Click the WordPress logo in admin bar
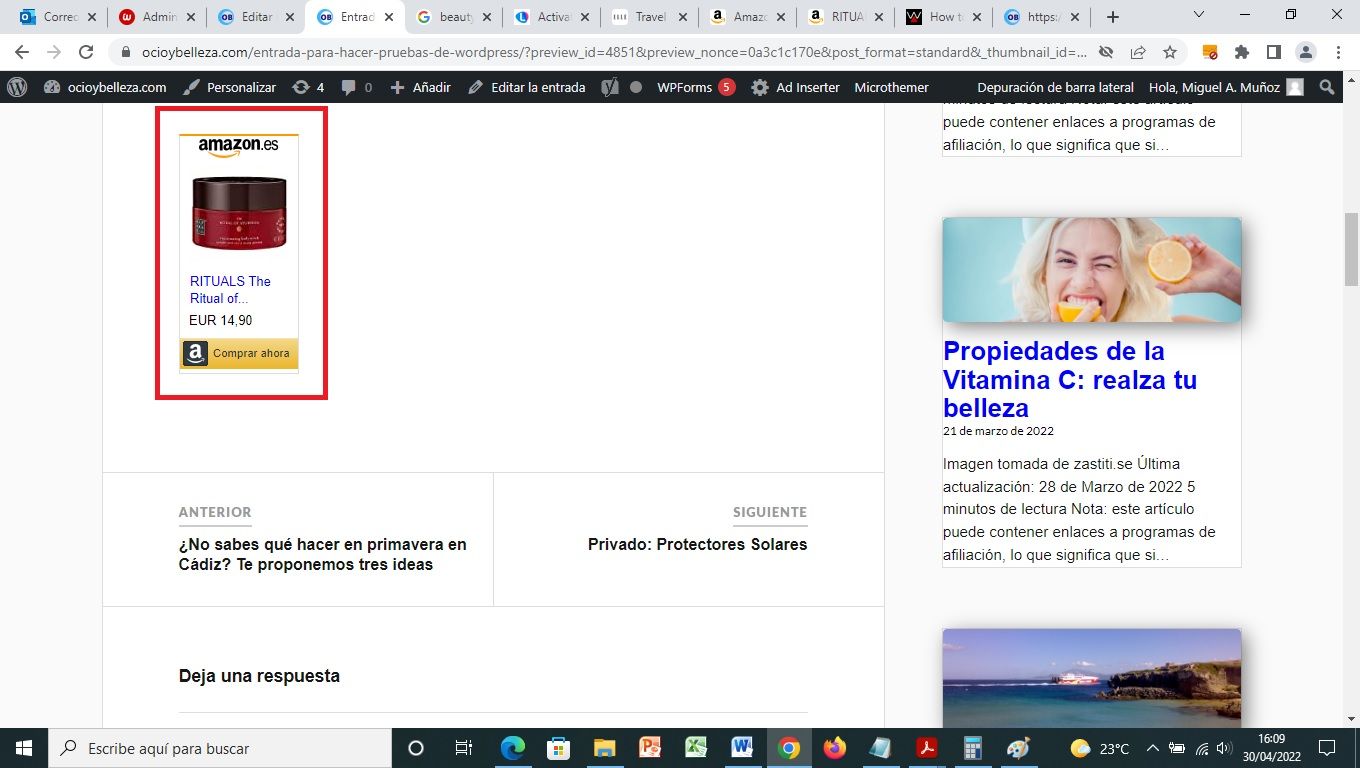1360x768 pixels. pos(17,87)
